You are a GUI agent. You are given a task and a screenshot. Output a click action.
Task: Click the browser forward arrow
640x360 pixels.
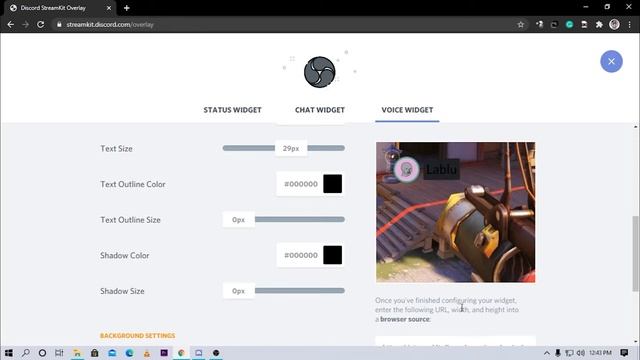click(25, 24)
